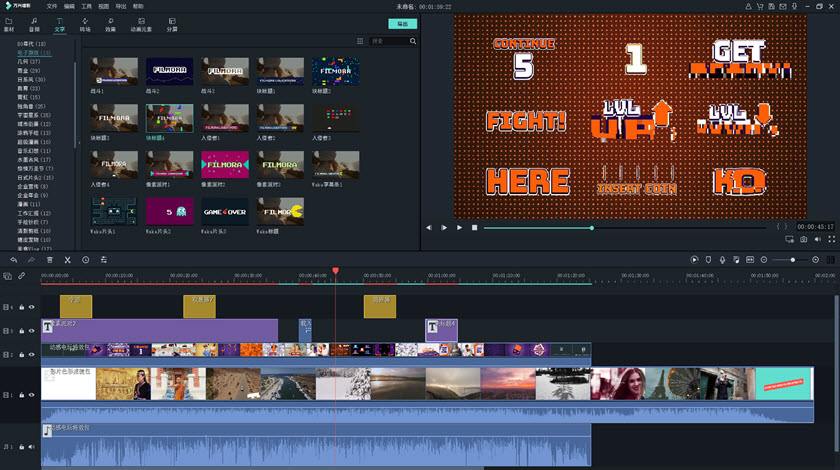The height and width of the screenshot is (470, 840).
Task: Switch grid view of the titles library
Action: pyautogui.click(x=360, y=41)
